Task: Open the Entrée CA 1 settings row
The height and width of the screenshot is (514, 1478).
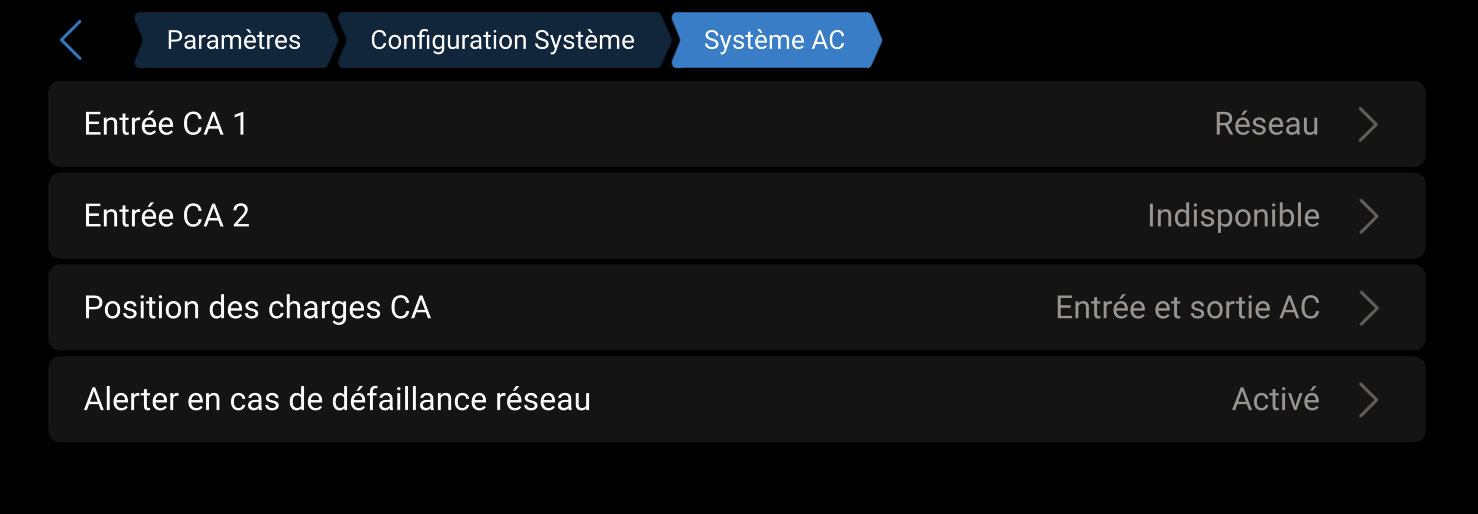Action: coord(736,124)
